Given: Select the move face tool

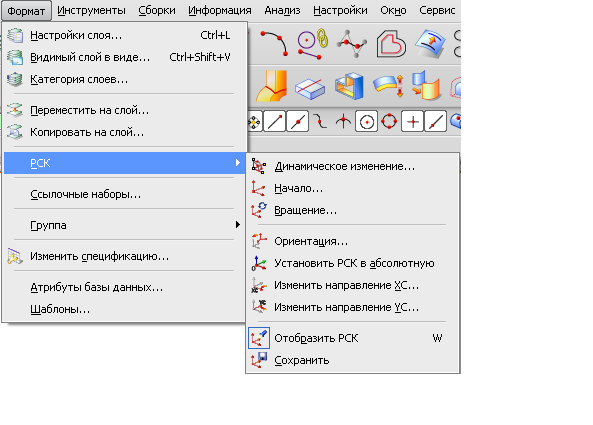Looking at the screenshot, I should coord(427,85).
